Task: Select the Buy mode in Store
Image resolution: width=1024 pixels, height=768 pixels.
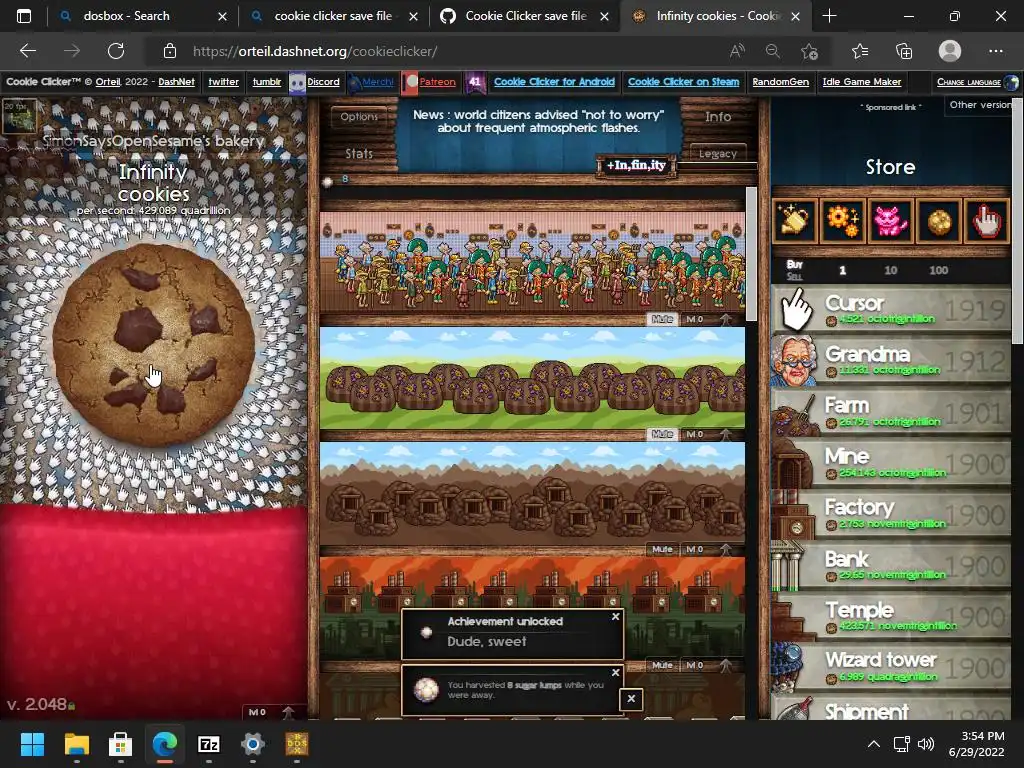Action: pyautogui.click(x=794, y=264)
